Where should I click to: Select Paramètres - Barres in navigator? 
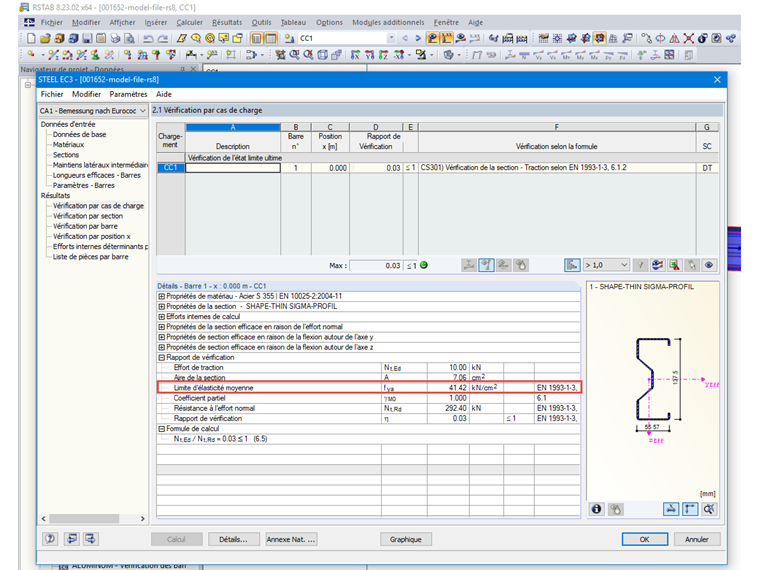coord(84,185)
